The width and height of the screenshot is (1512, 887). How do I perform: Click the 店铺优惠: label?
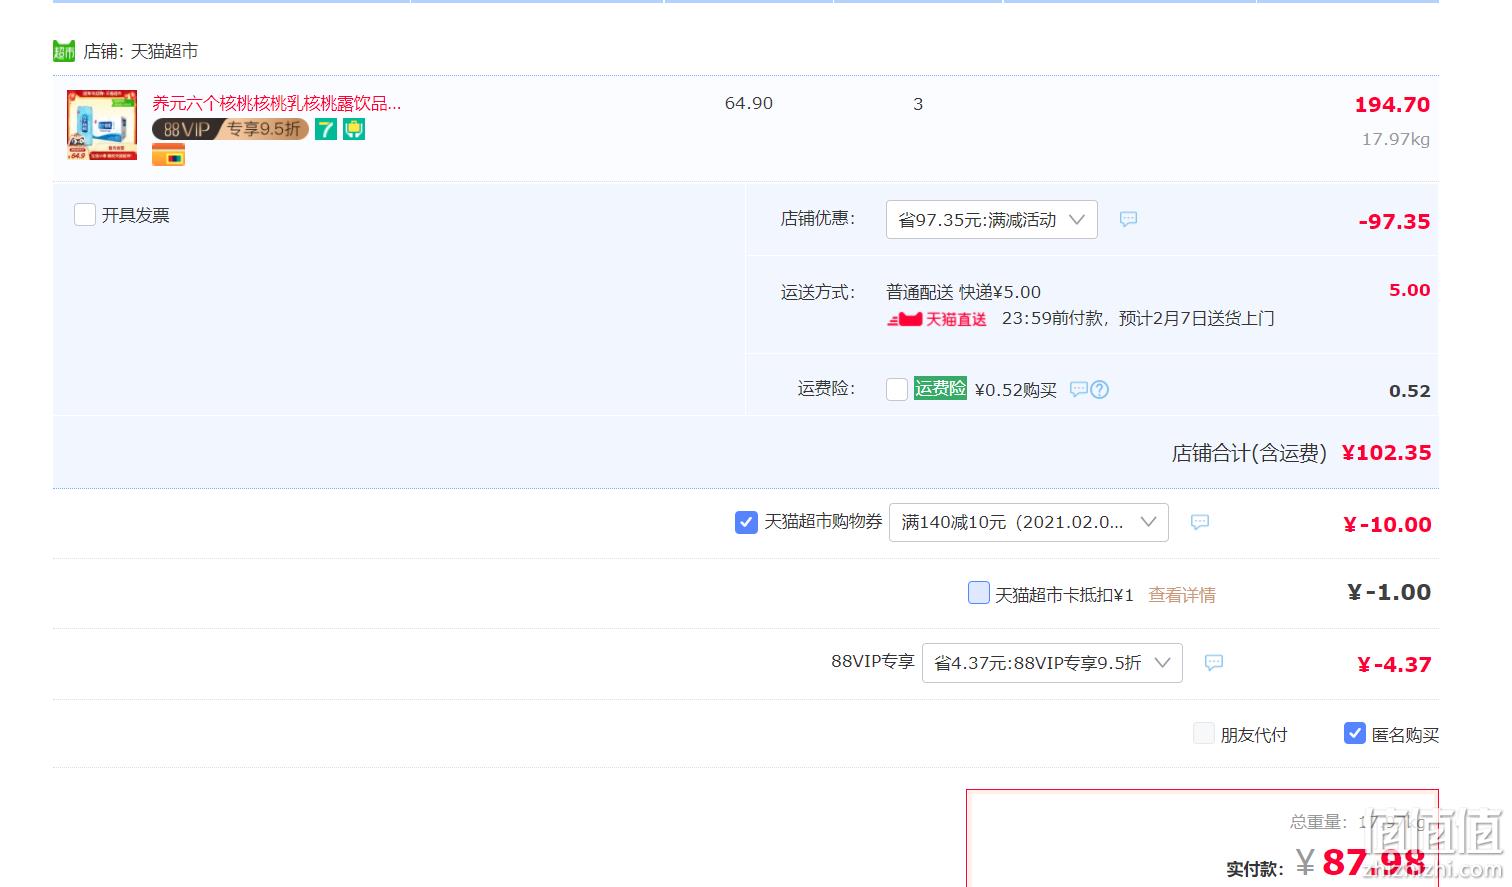pos(818,218)
